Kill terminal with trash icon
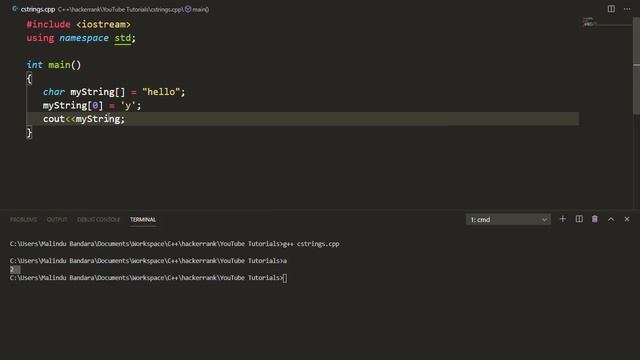The height and width of the screenshot is (360, 640). click(595, 219)
